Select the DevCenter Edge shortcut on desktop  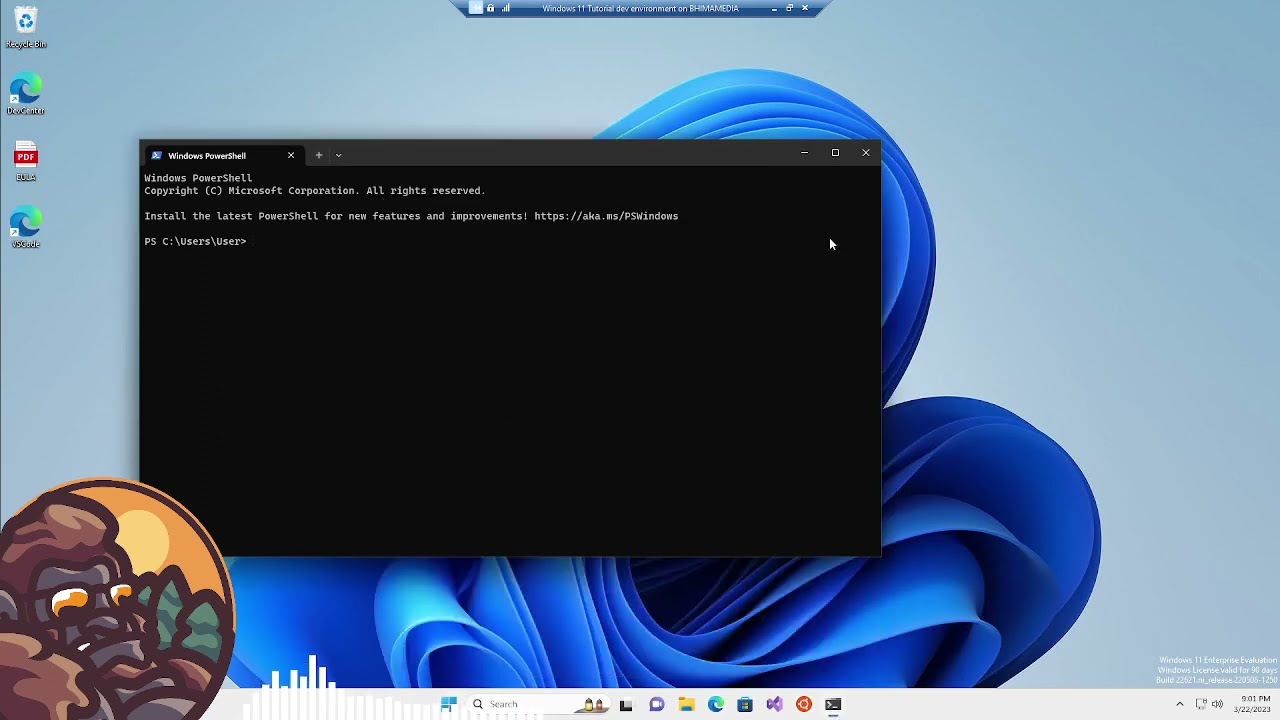25,94
